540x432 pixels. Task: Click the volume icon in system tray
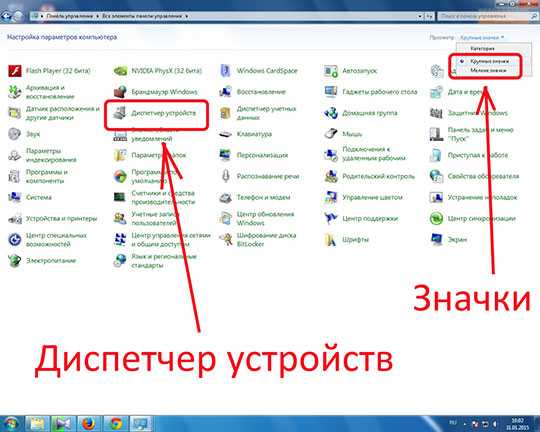point(495,424)
